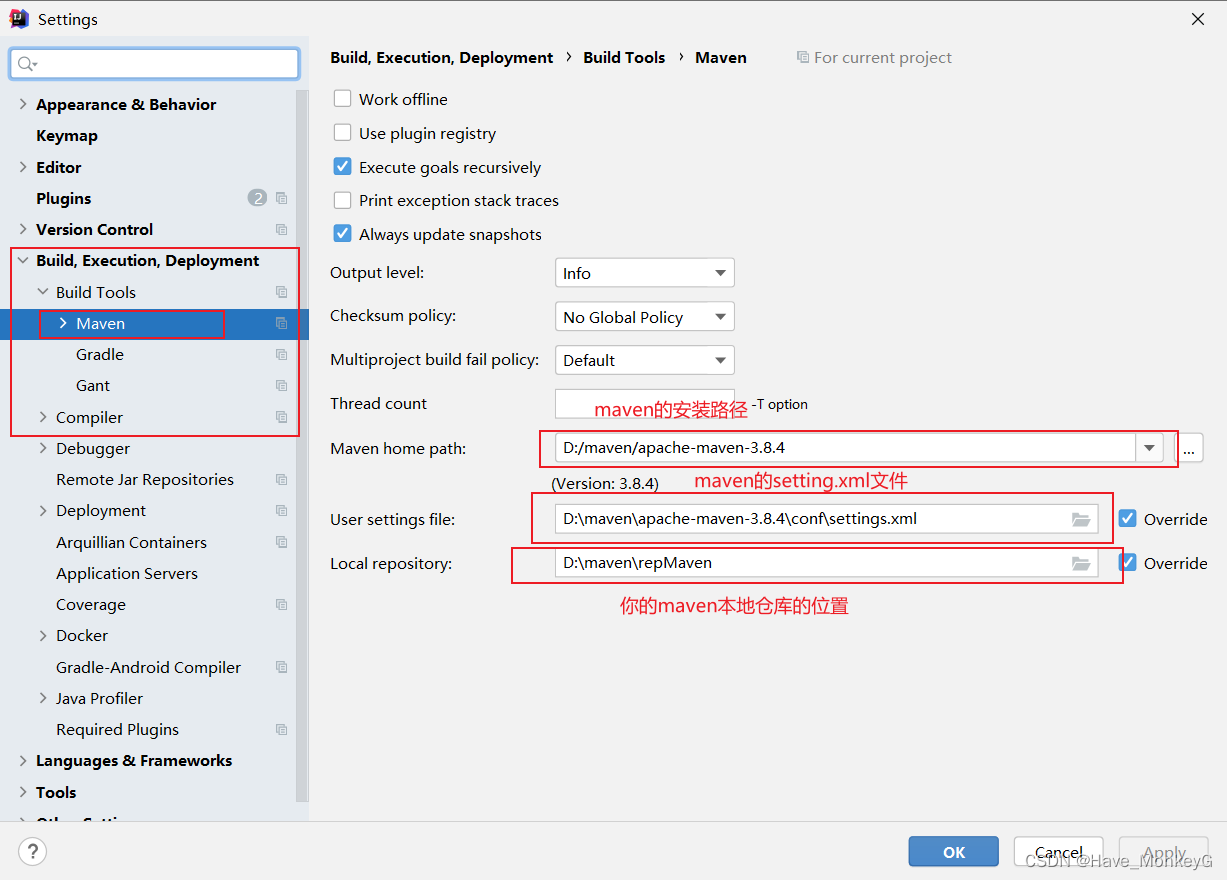The image size is (1227, 880).
Task: Select Gradle under Build Tools
Action: [x=100, y=354]
